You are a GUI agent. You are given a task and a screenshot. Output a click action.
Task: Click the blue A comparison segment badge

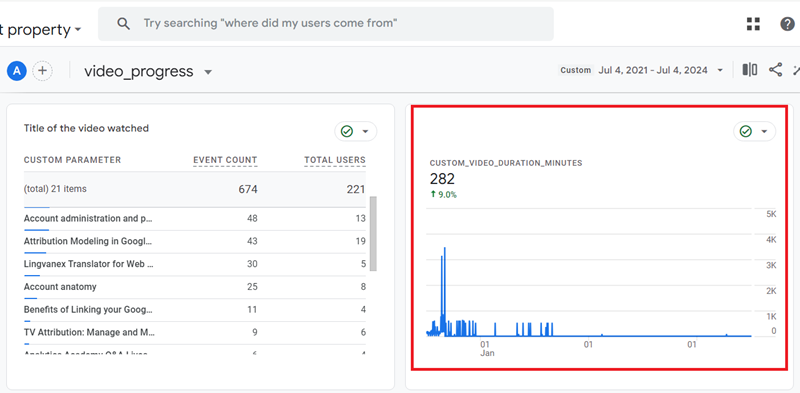(x=16, y=71)
